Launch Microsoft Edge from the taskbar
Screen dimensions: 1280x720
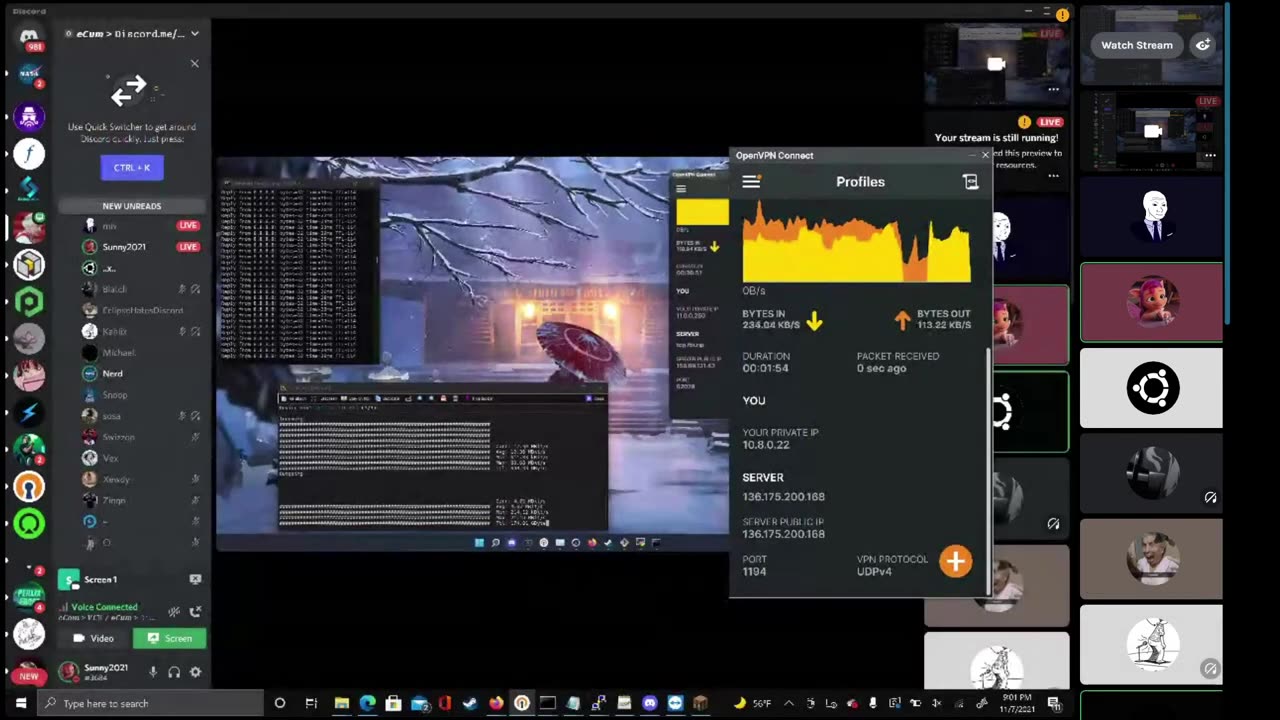pyautogui.click(x=367, y=703)
